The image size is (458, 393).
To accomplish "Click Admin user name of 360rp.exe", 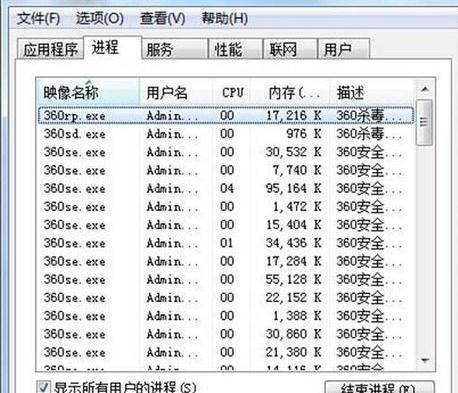I will pyautogui.click(x=172, y=116).
